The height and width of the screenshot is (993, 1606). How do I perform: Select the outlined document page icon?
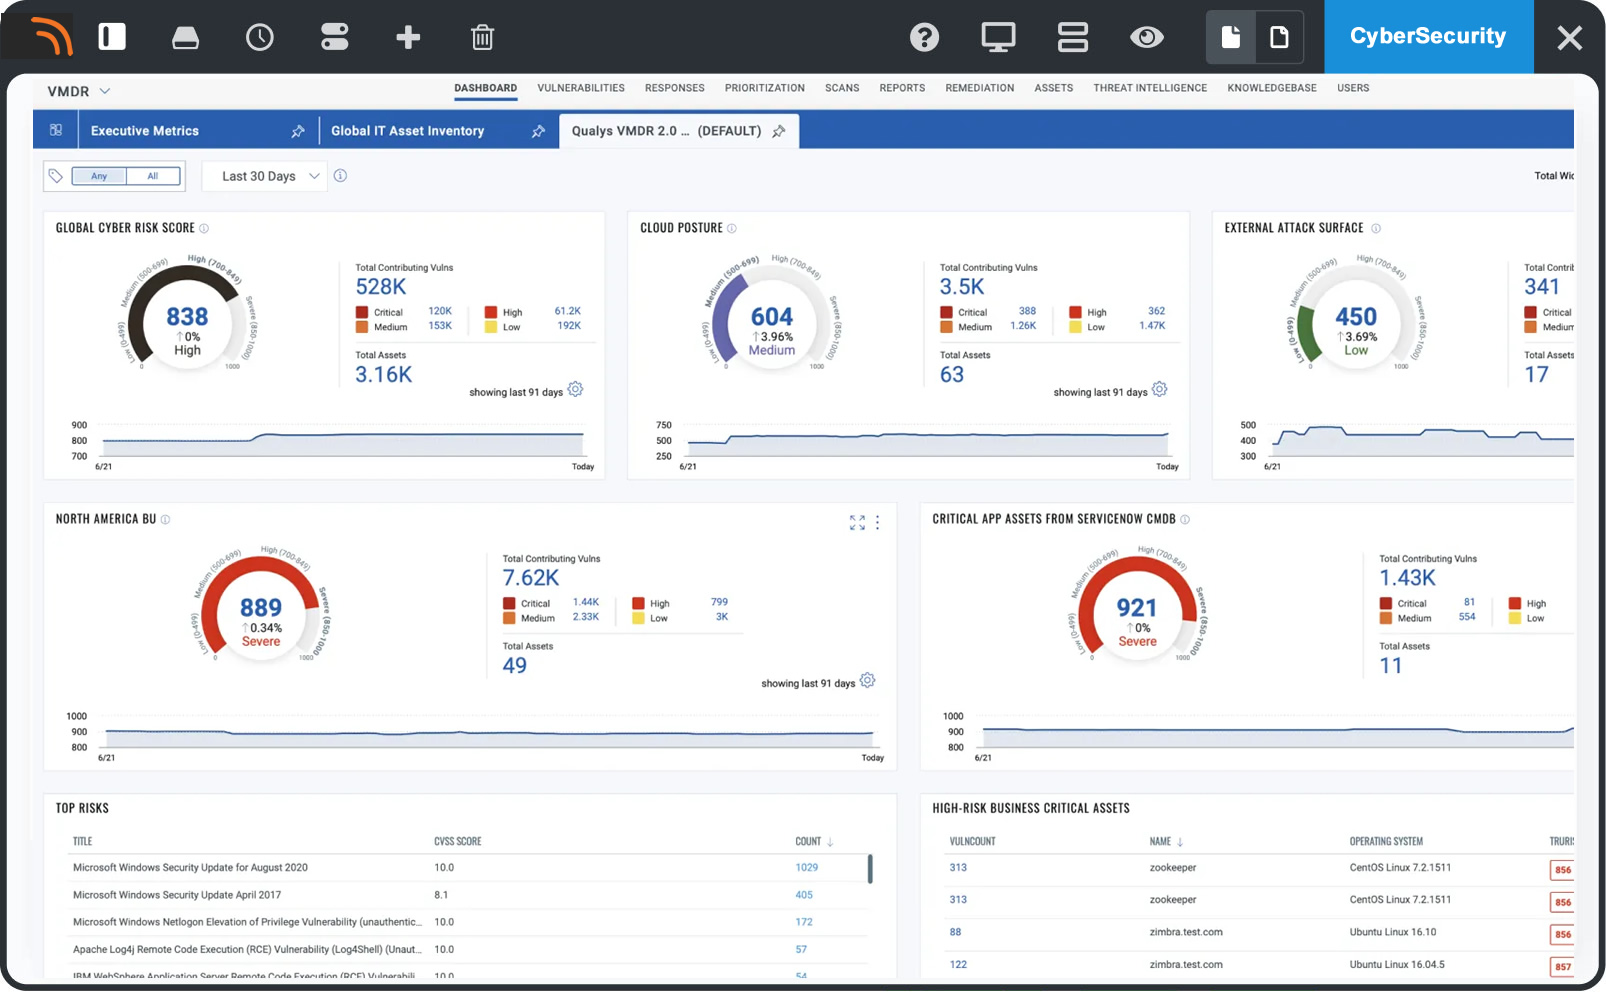(x=1279, y=38)
